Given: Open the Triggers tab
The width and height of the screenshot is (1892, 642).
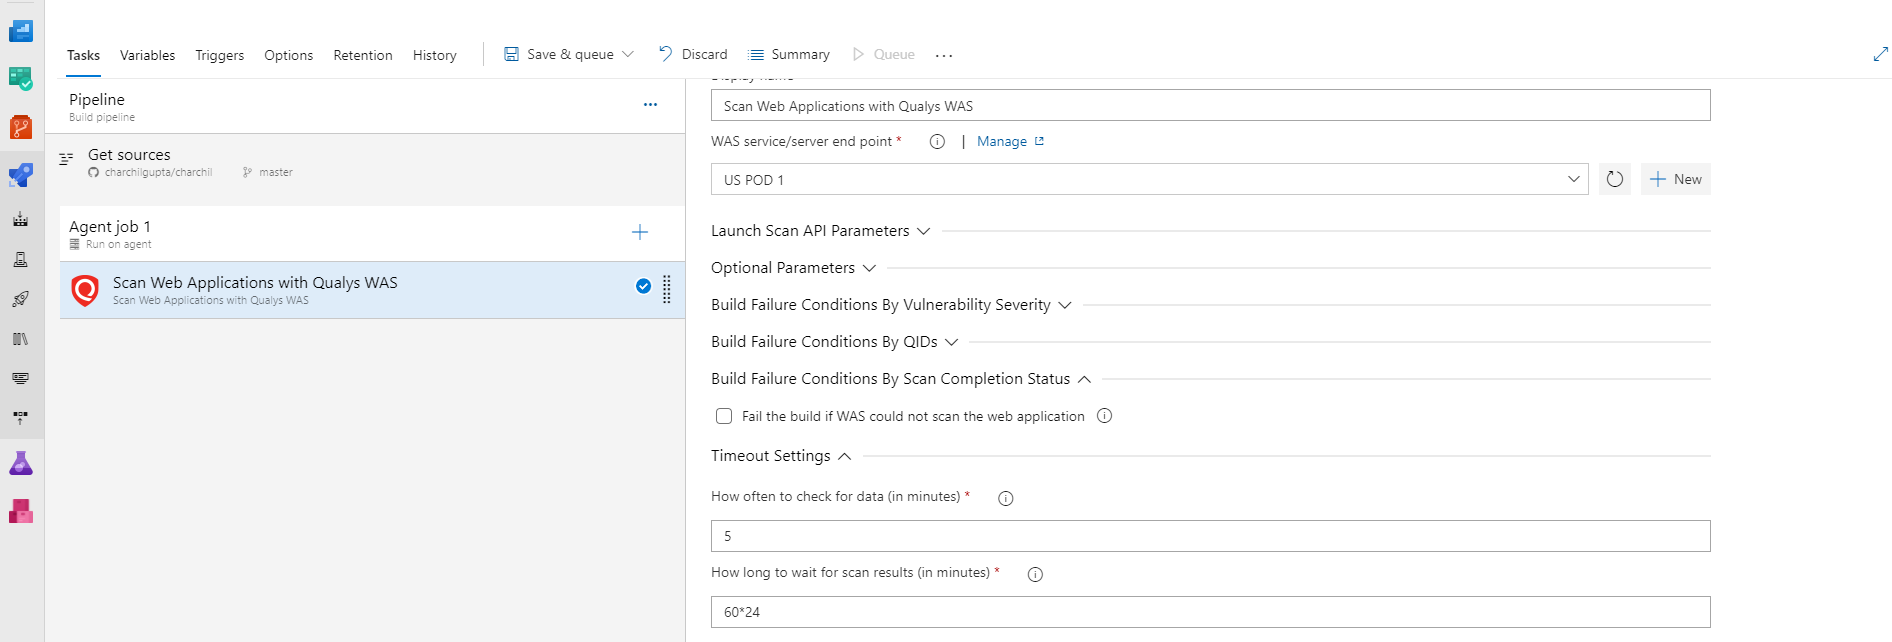Looking at the screenshot, I should (x=219, y=55).
